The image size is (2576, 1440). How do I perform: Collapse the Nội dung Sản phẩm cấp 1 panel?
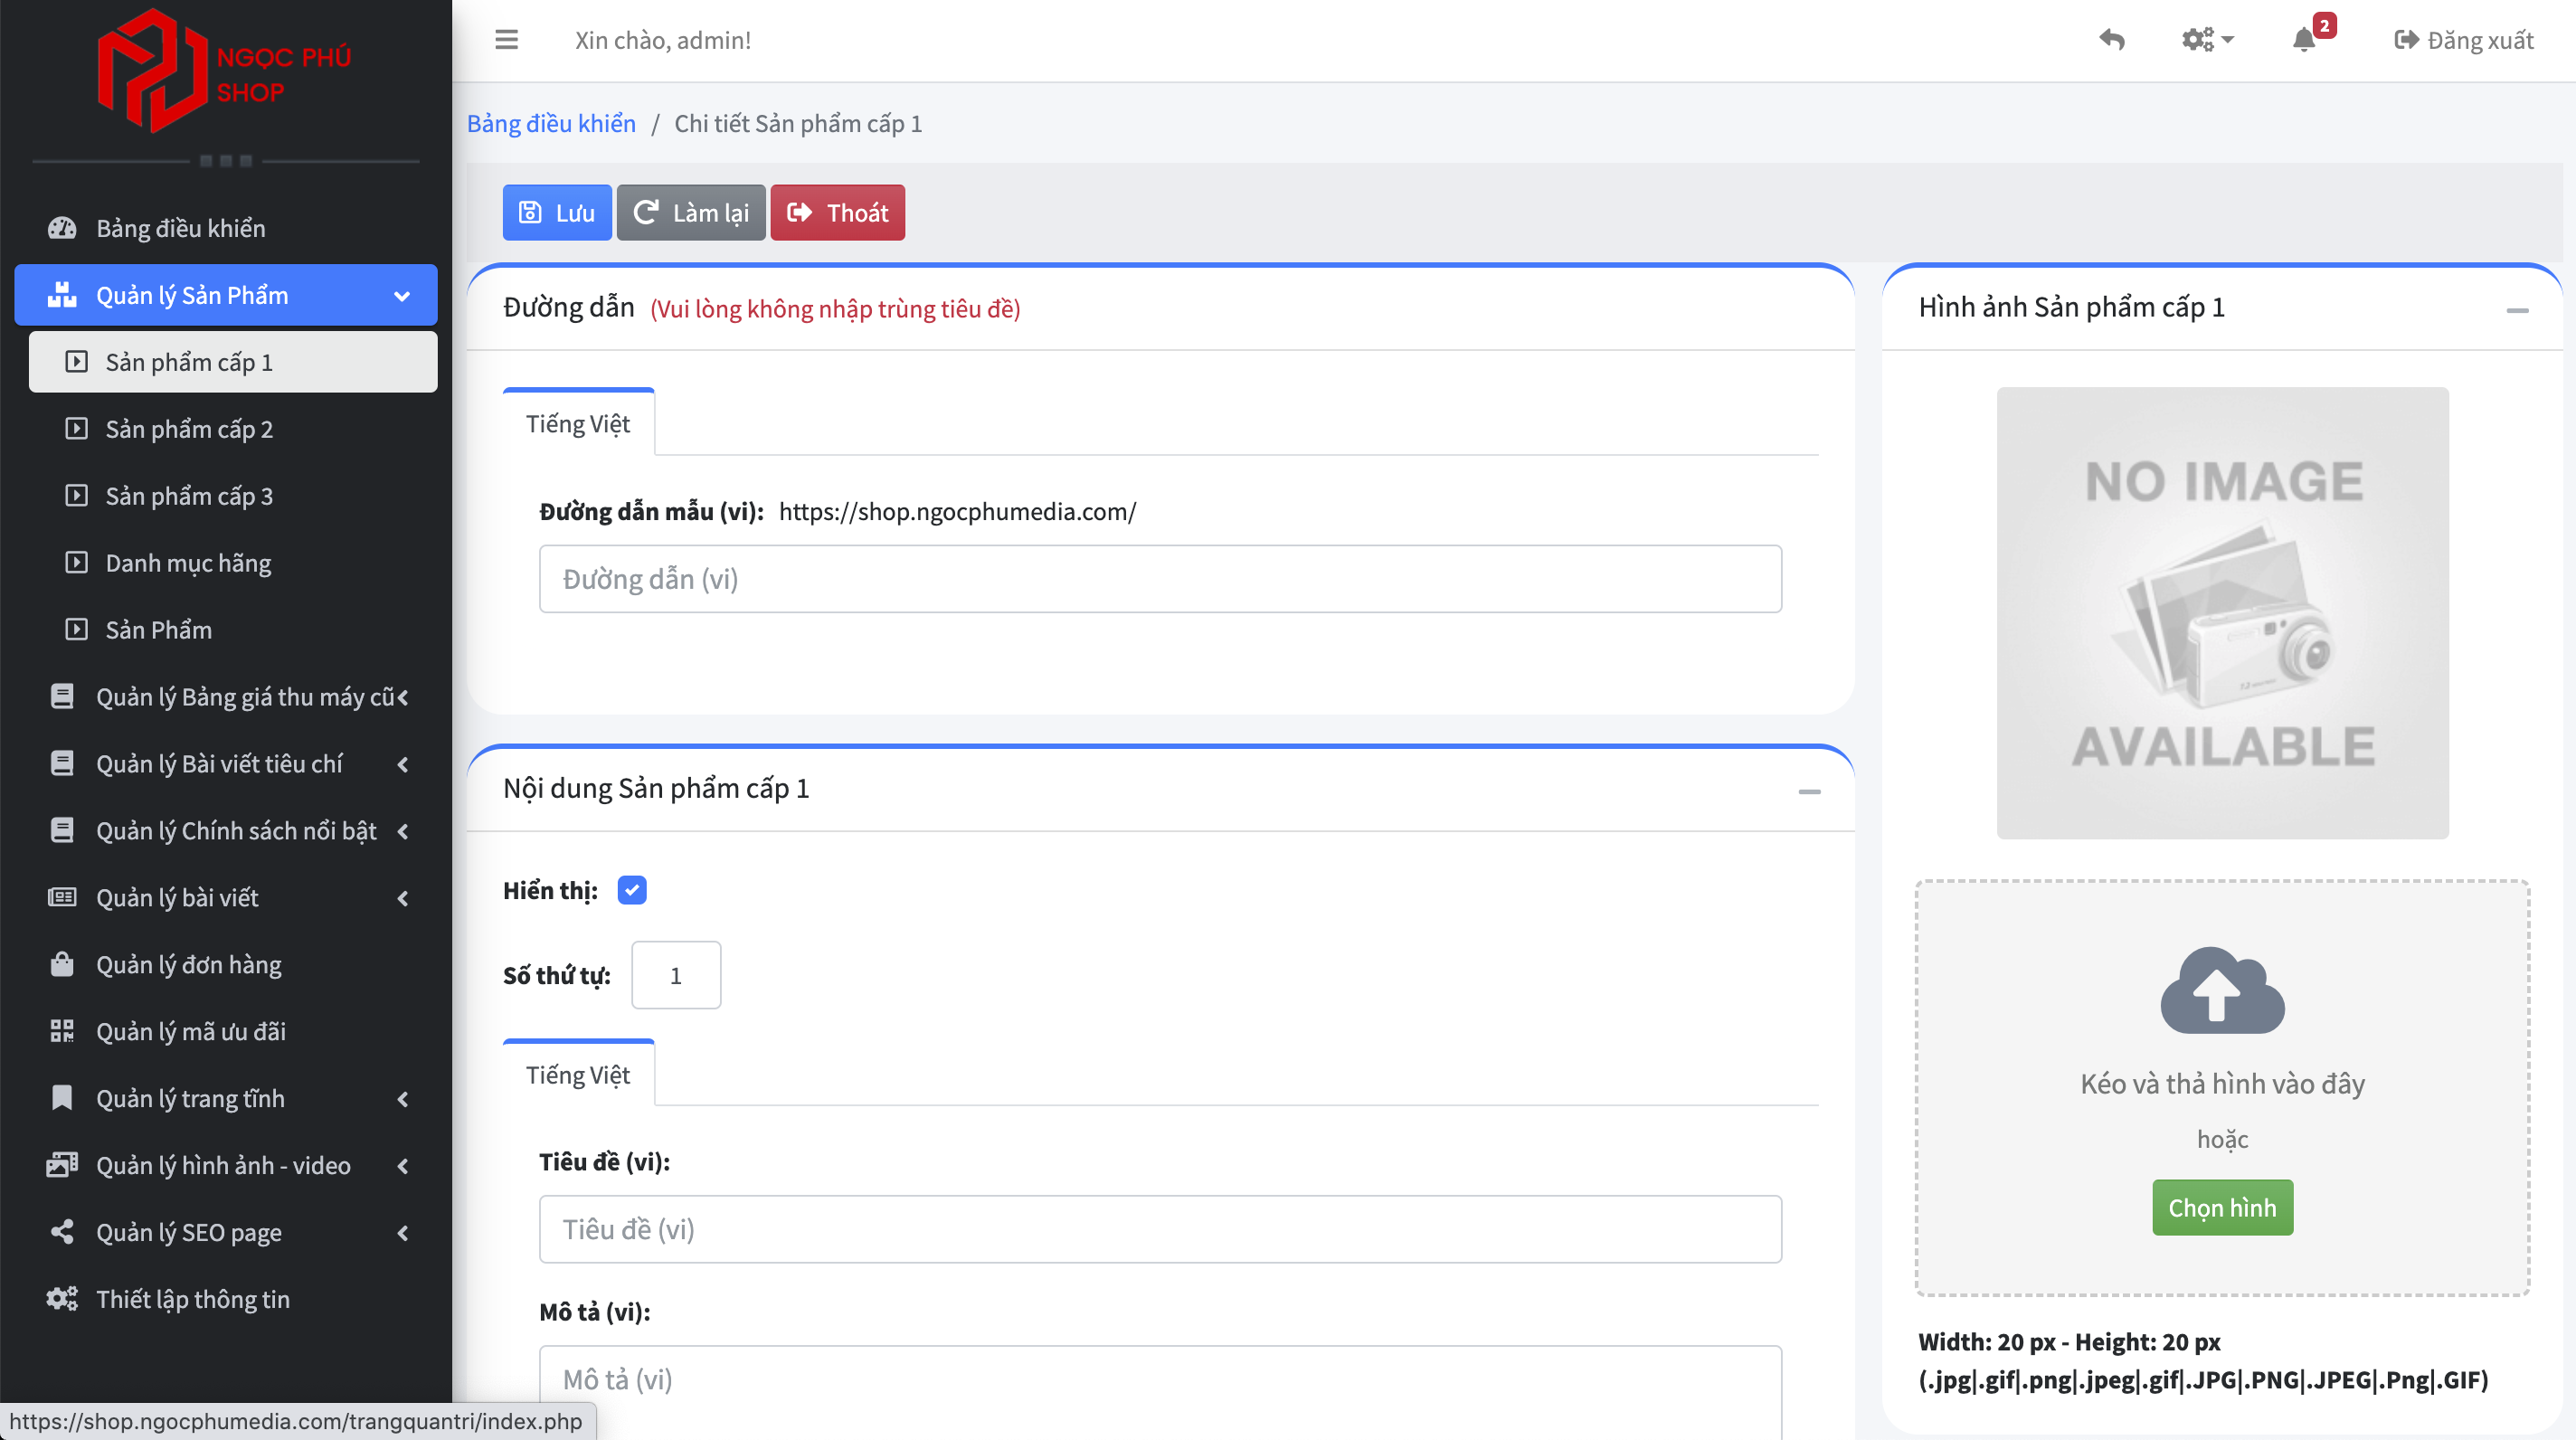point(1808,791)
